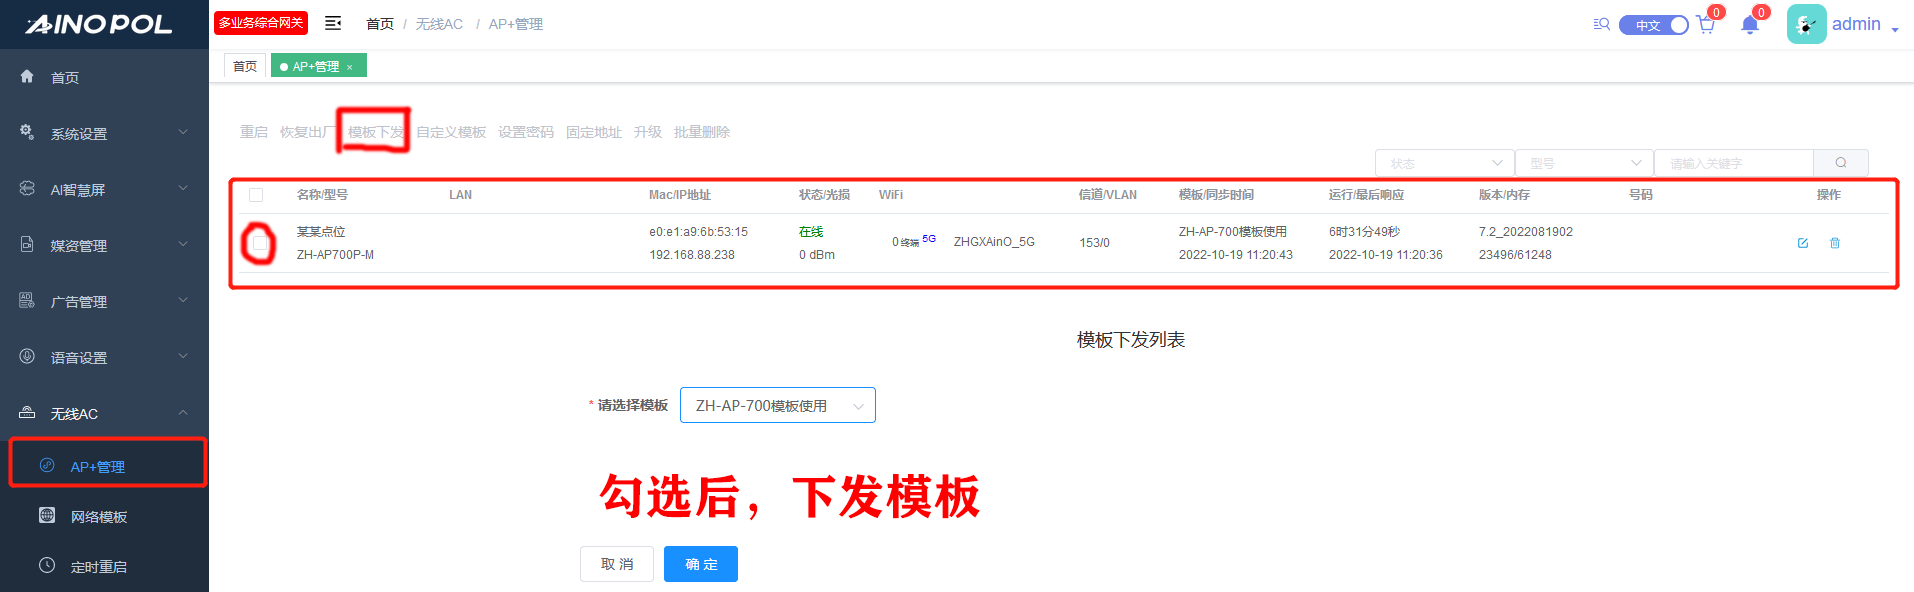
Task: Open the shopping cart icon
Action: point(1706,25)
